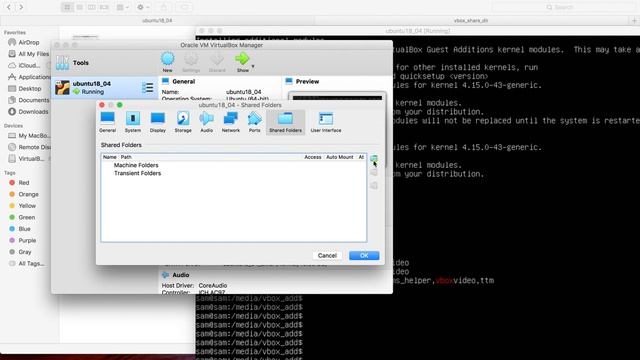Confirm the dialog with OK
This screenshot has width=640, height=360.
point(364,256)
